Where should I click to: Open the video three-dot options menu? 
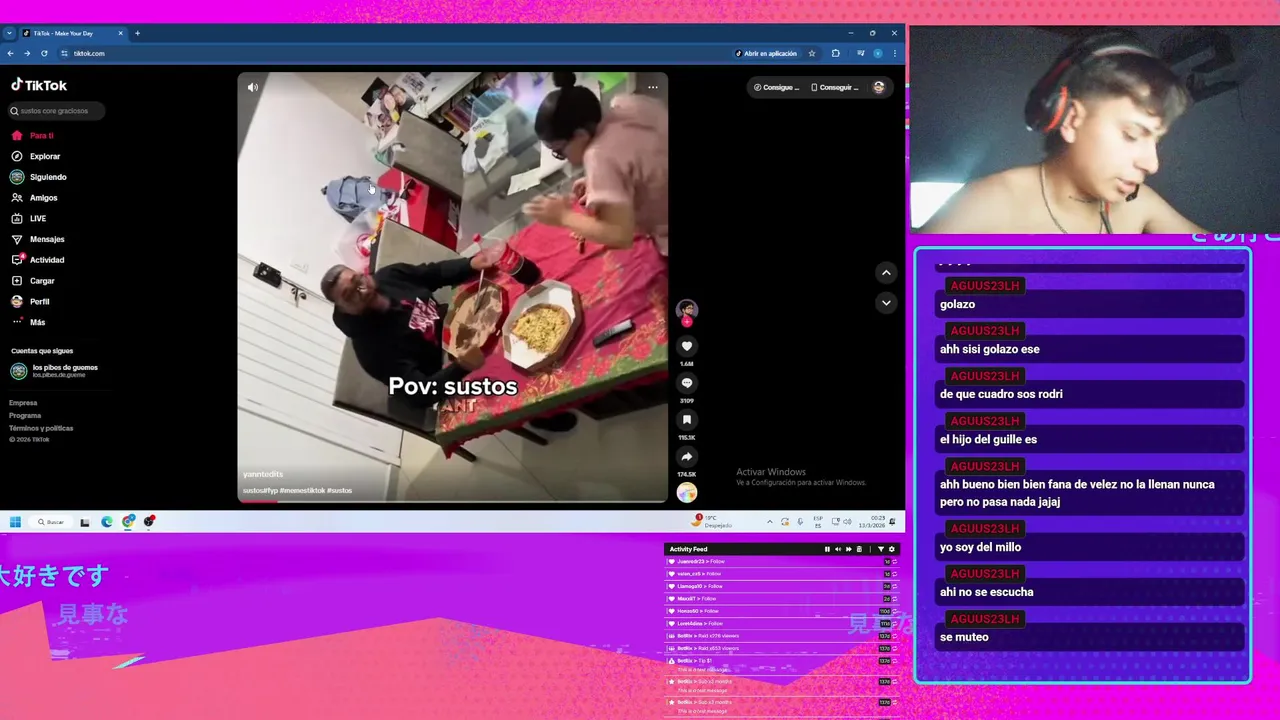click(653, 87)
